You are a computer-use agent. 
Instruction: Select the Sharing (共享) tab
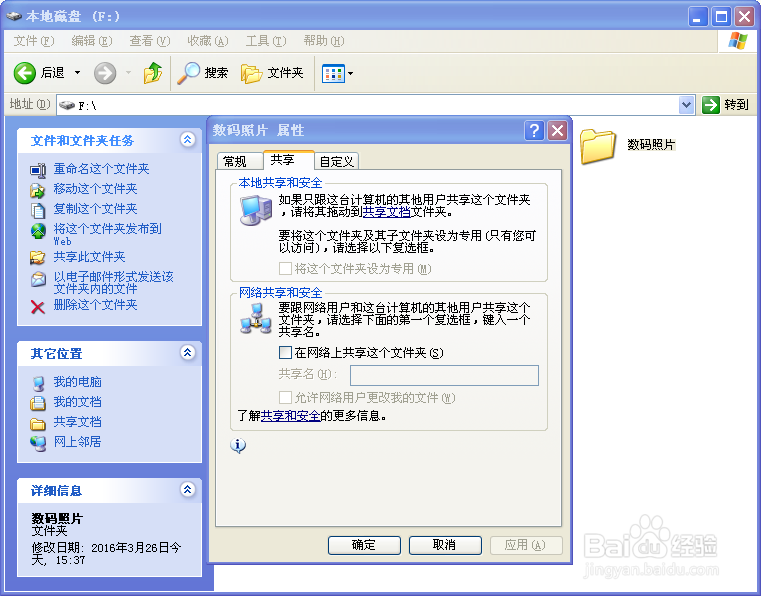click(x=289, y=160)
